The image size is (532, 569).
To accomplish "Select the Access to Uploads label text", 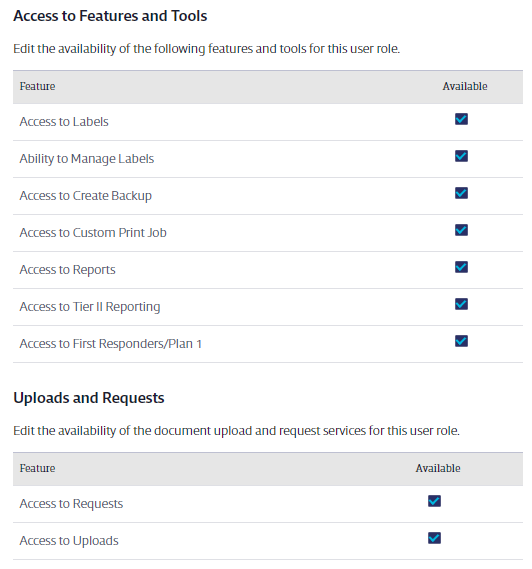I will (x=69, y=541).
